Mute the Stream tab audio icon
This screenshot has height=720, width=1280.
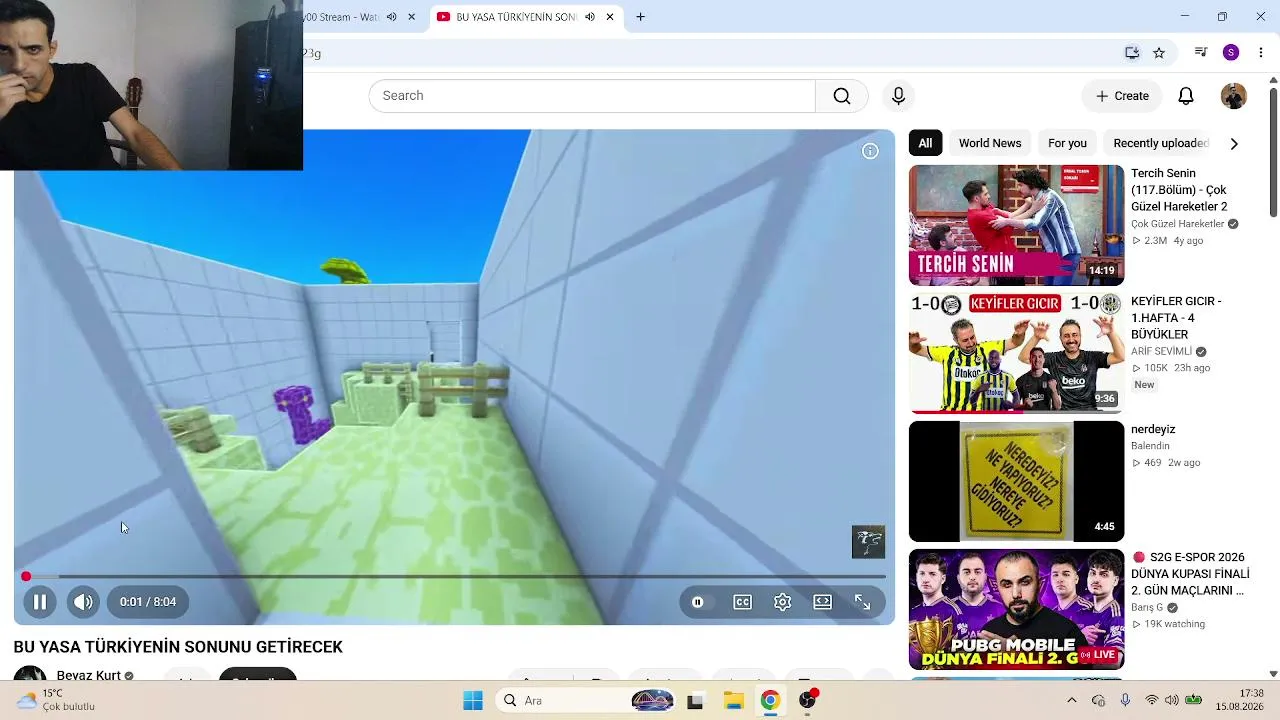click(392, 17)
